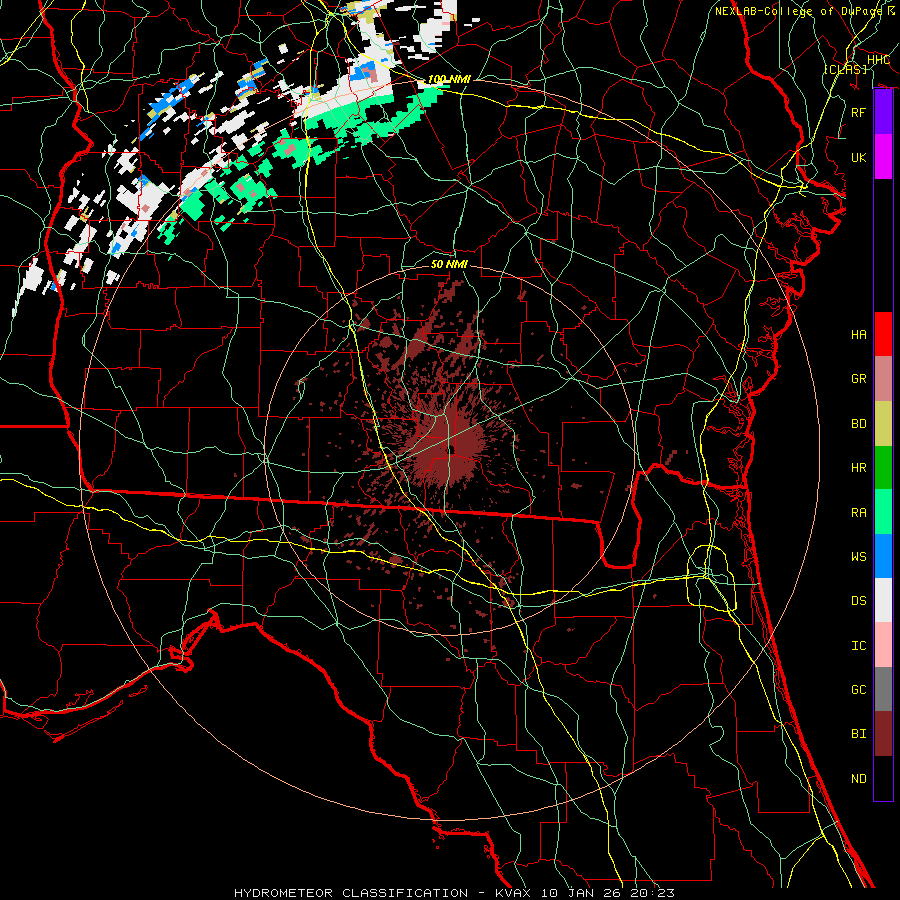The height and width of the screenshot is (900, 900).
Task: Click the gray GC legend swatch
Action: [x=883, y=689]
